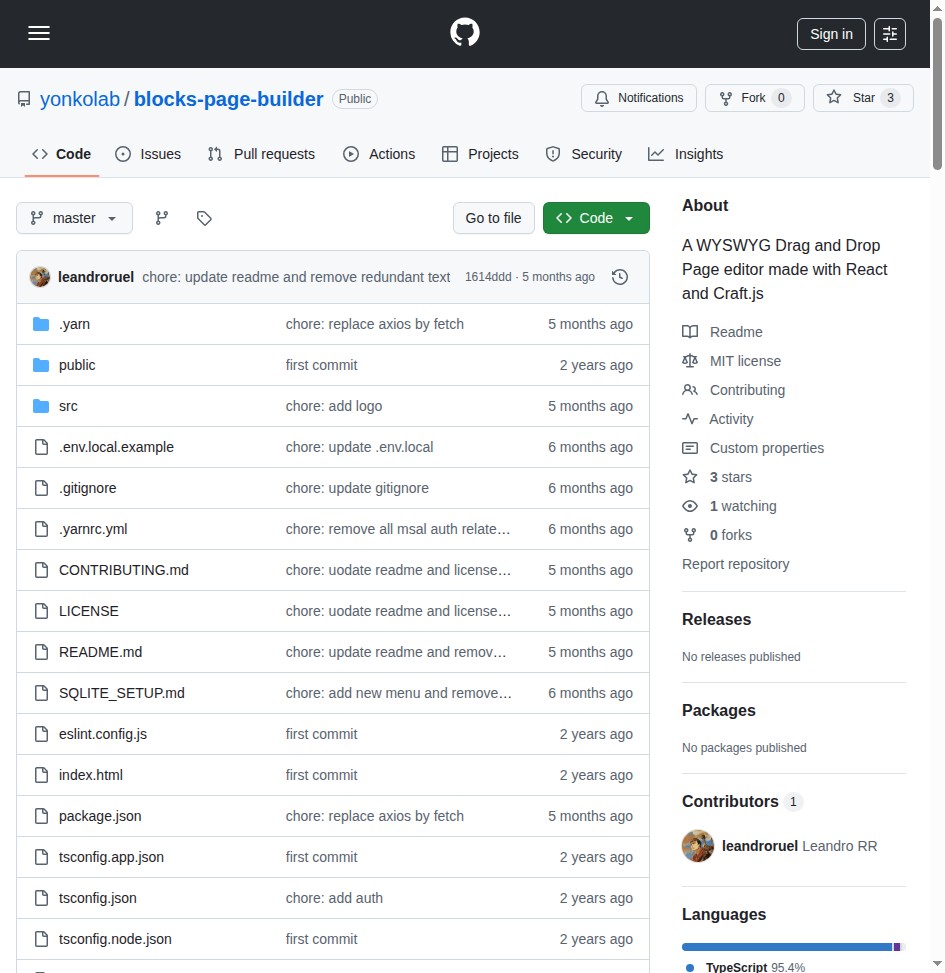
Task: Open commit 1614ddd link
Action: [488, 277]
